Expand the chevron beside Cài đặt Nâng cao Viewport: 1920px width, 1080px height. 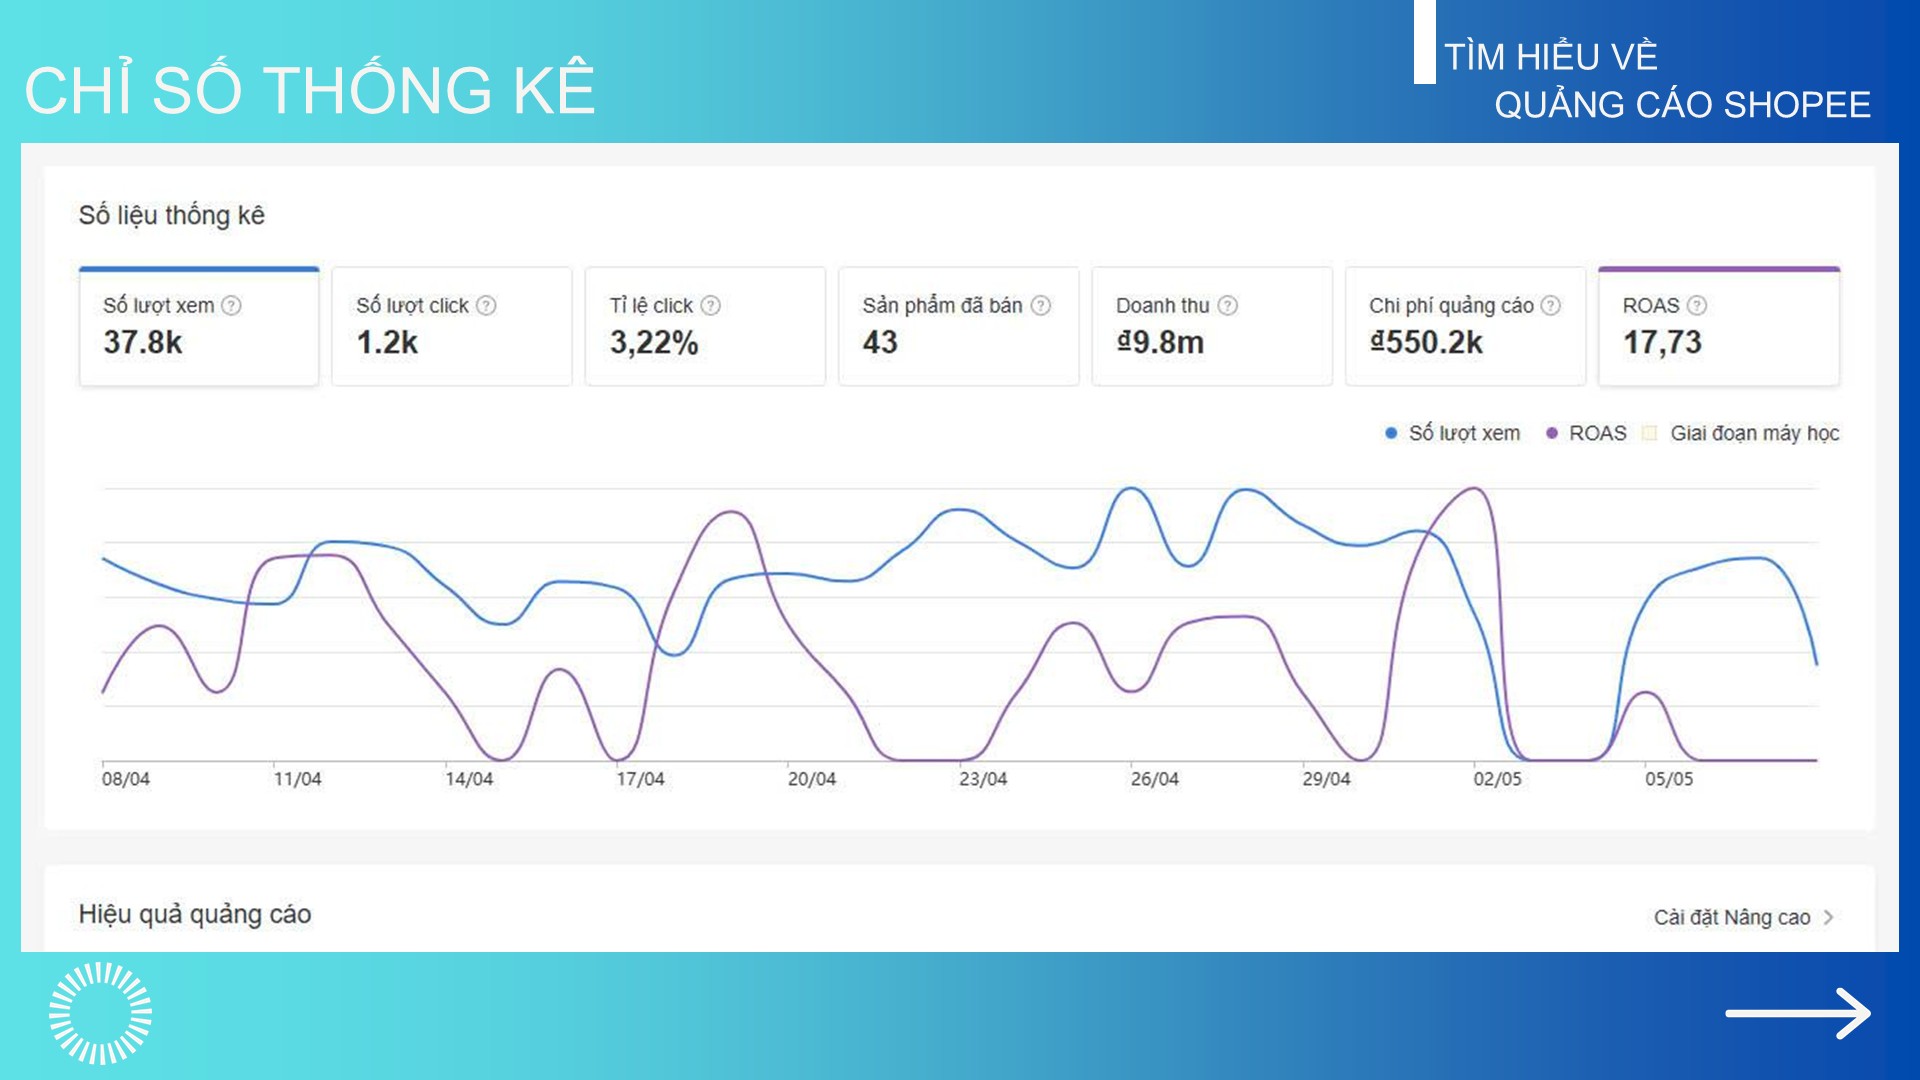coord(1828,917)
